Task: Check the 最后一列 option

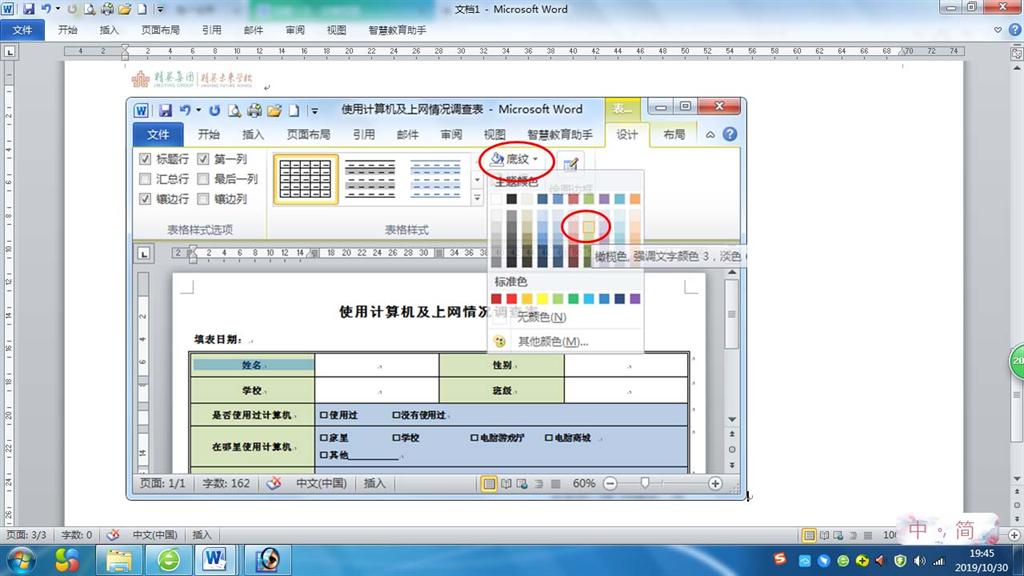Action: point(204,179)
